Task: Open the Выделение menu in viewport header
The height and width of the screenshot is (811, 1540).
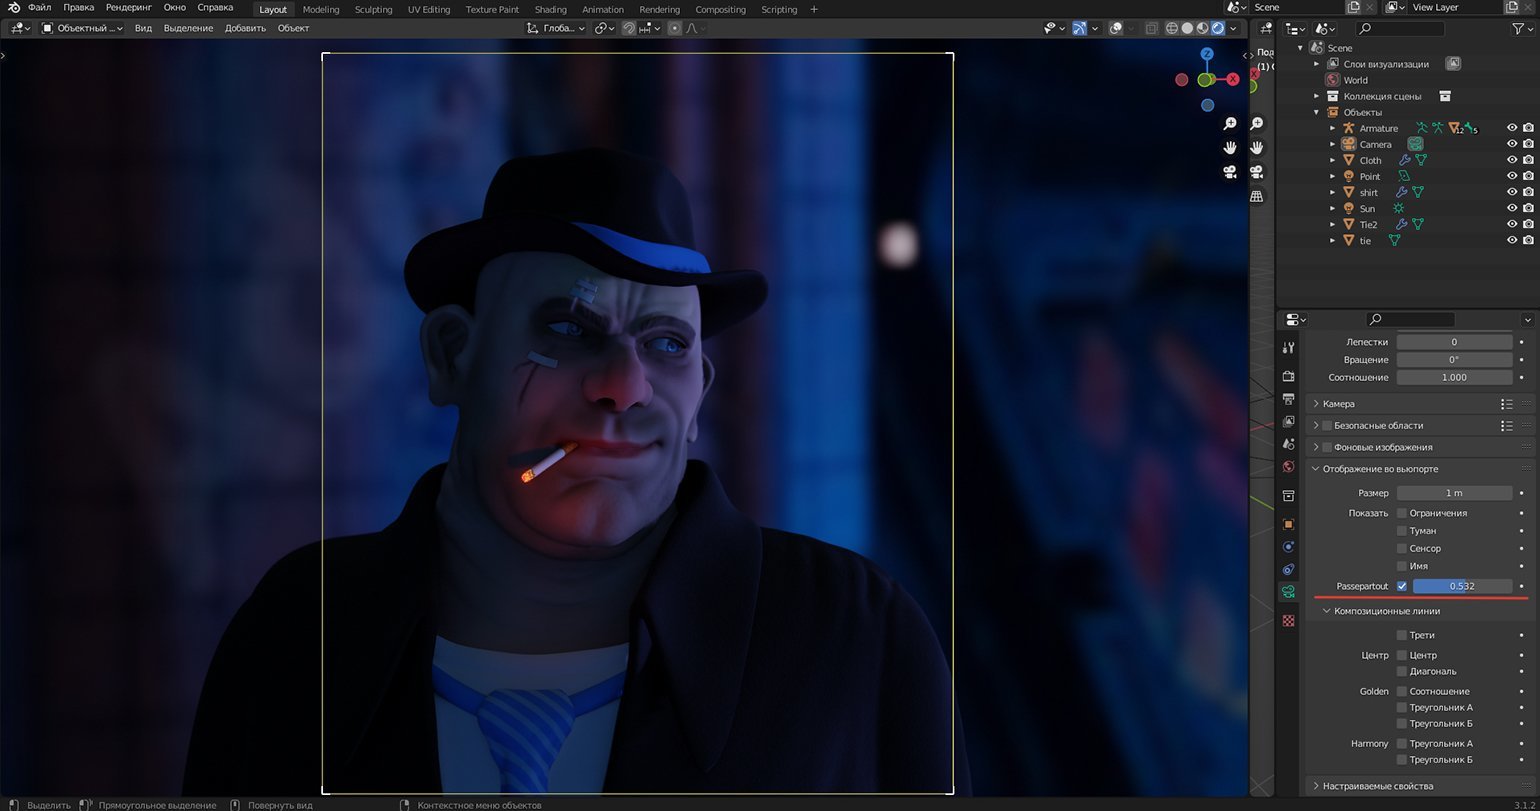Action: (x=188, y=28)
